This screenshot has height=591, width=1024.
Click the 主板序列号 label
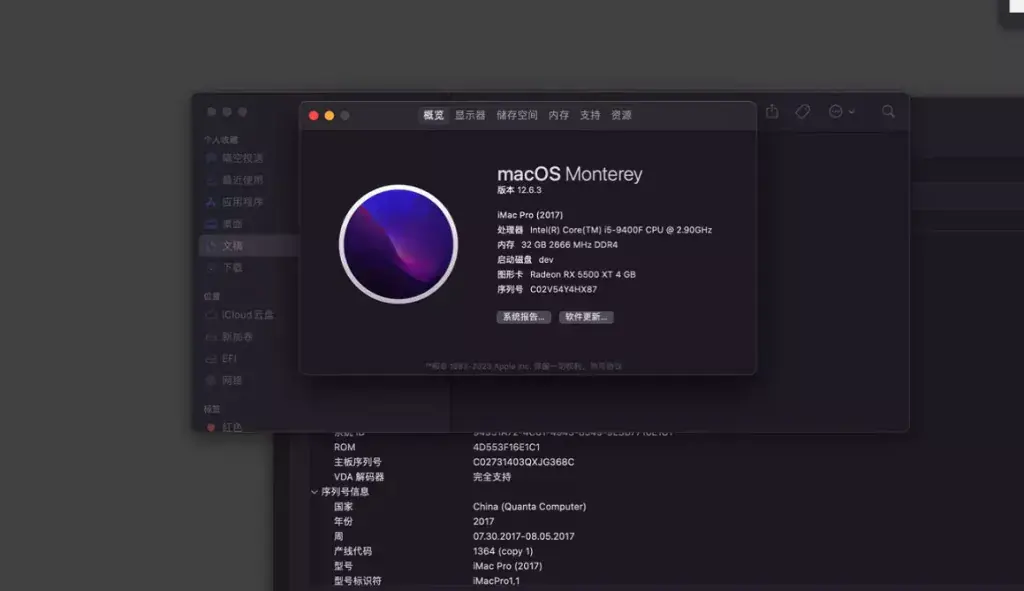pyautogui.click(x=357, y=462)
